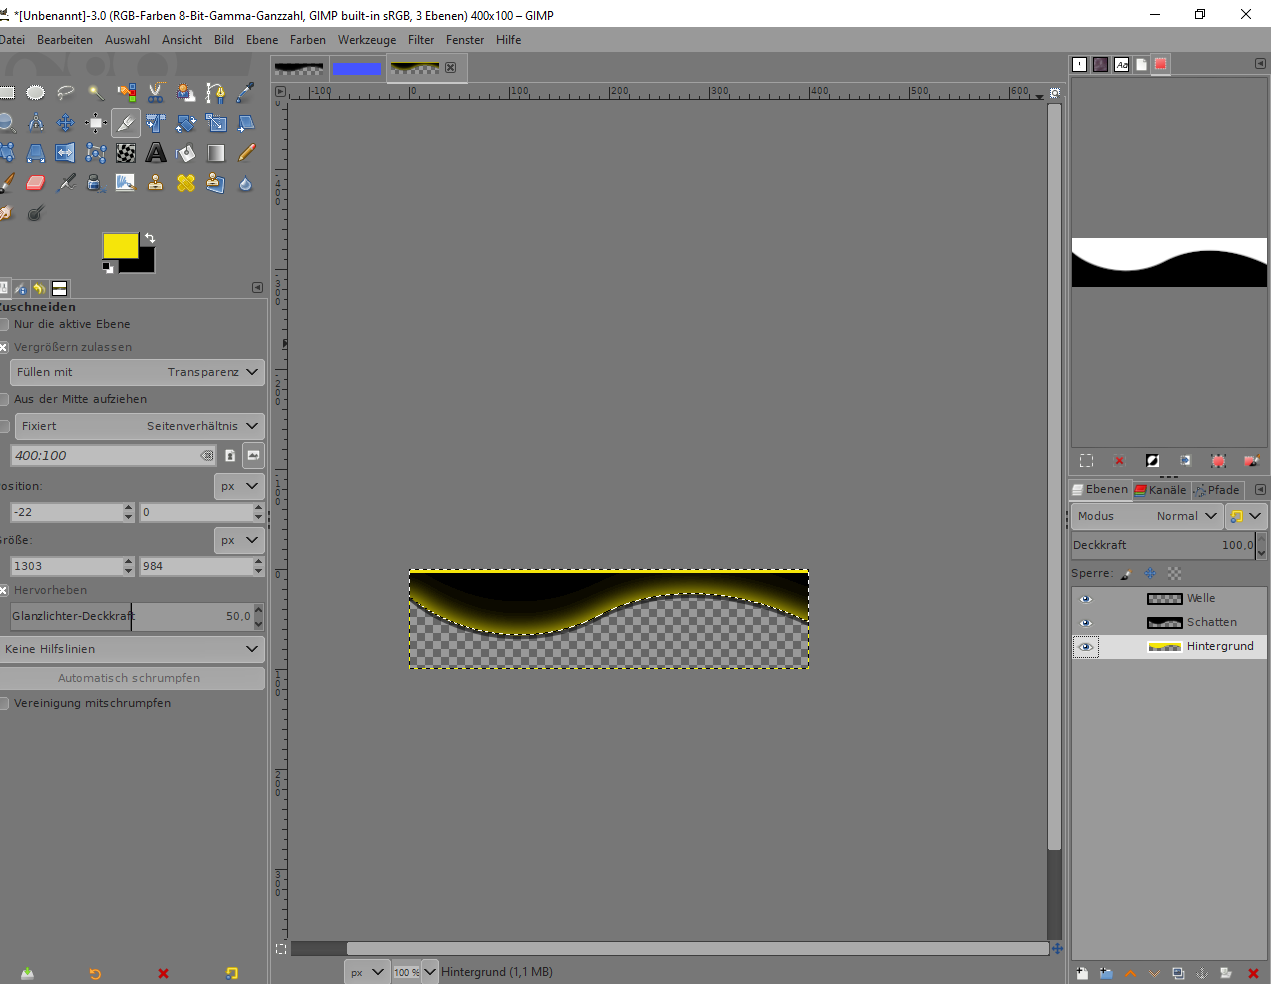Select the Fuzzy Select magic wand tool
1283x984 pixels.
[96, 93]
